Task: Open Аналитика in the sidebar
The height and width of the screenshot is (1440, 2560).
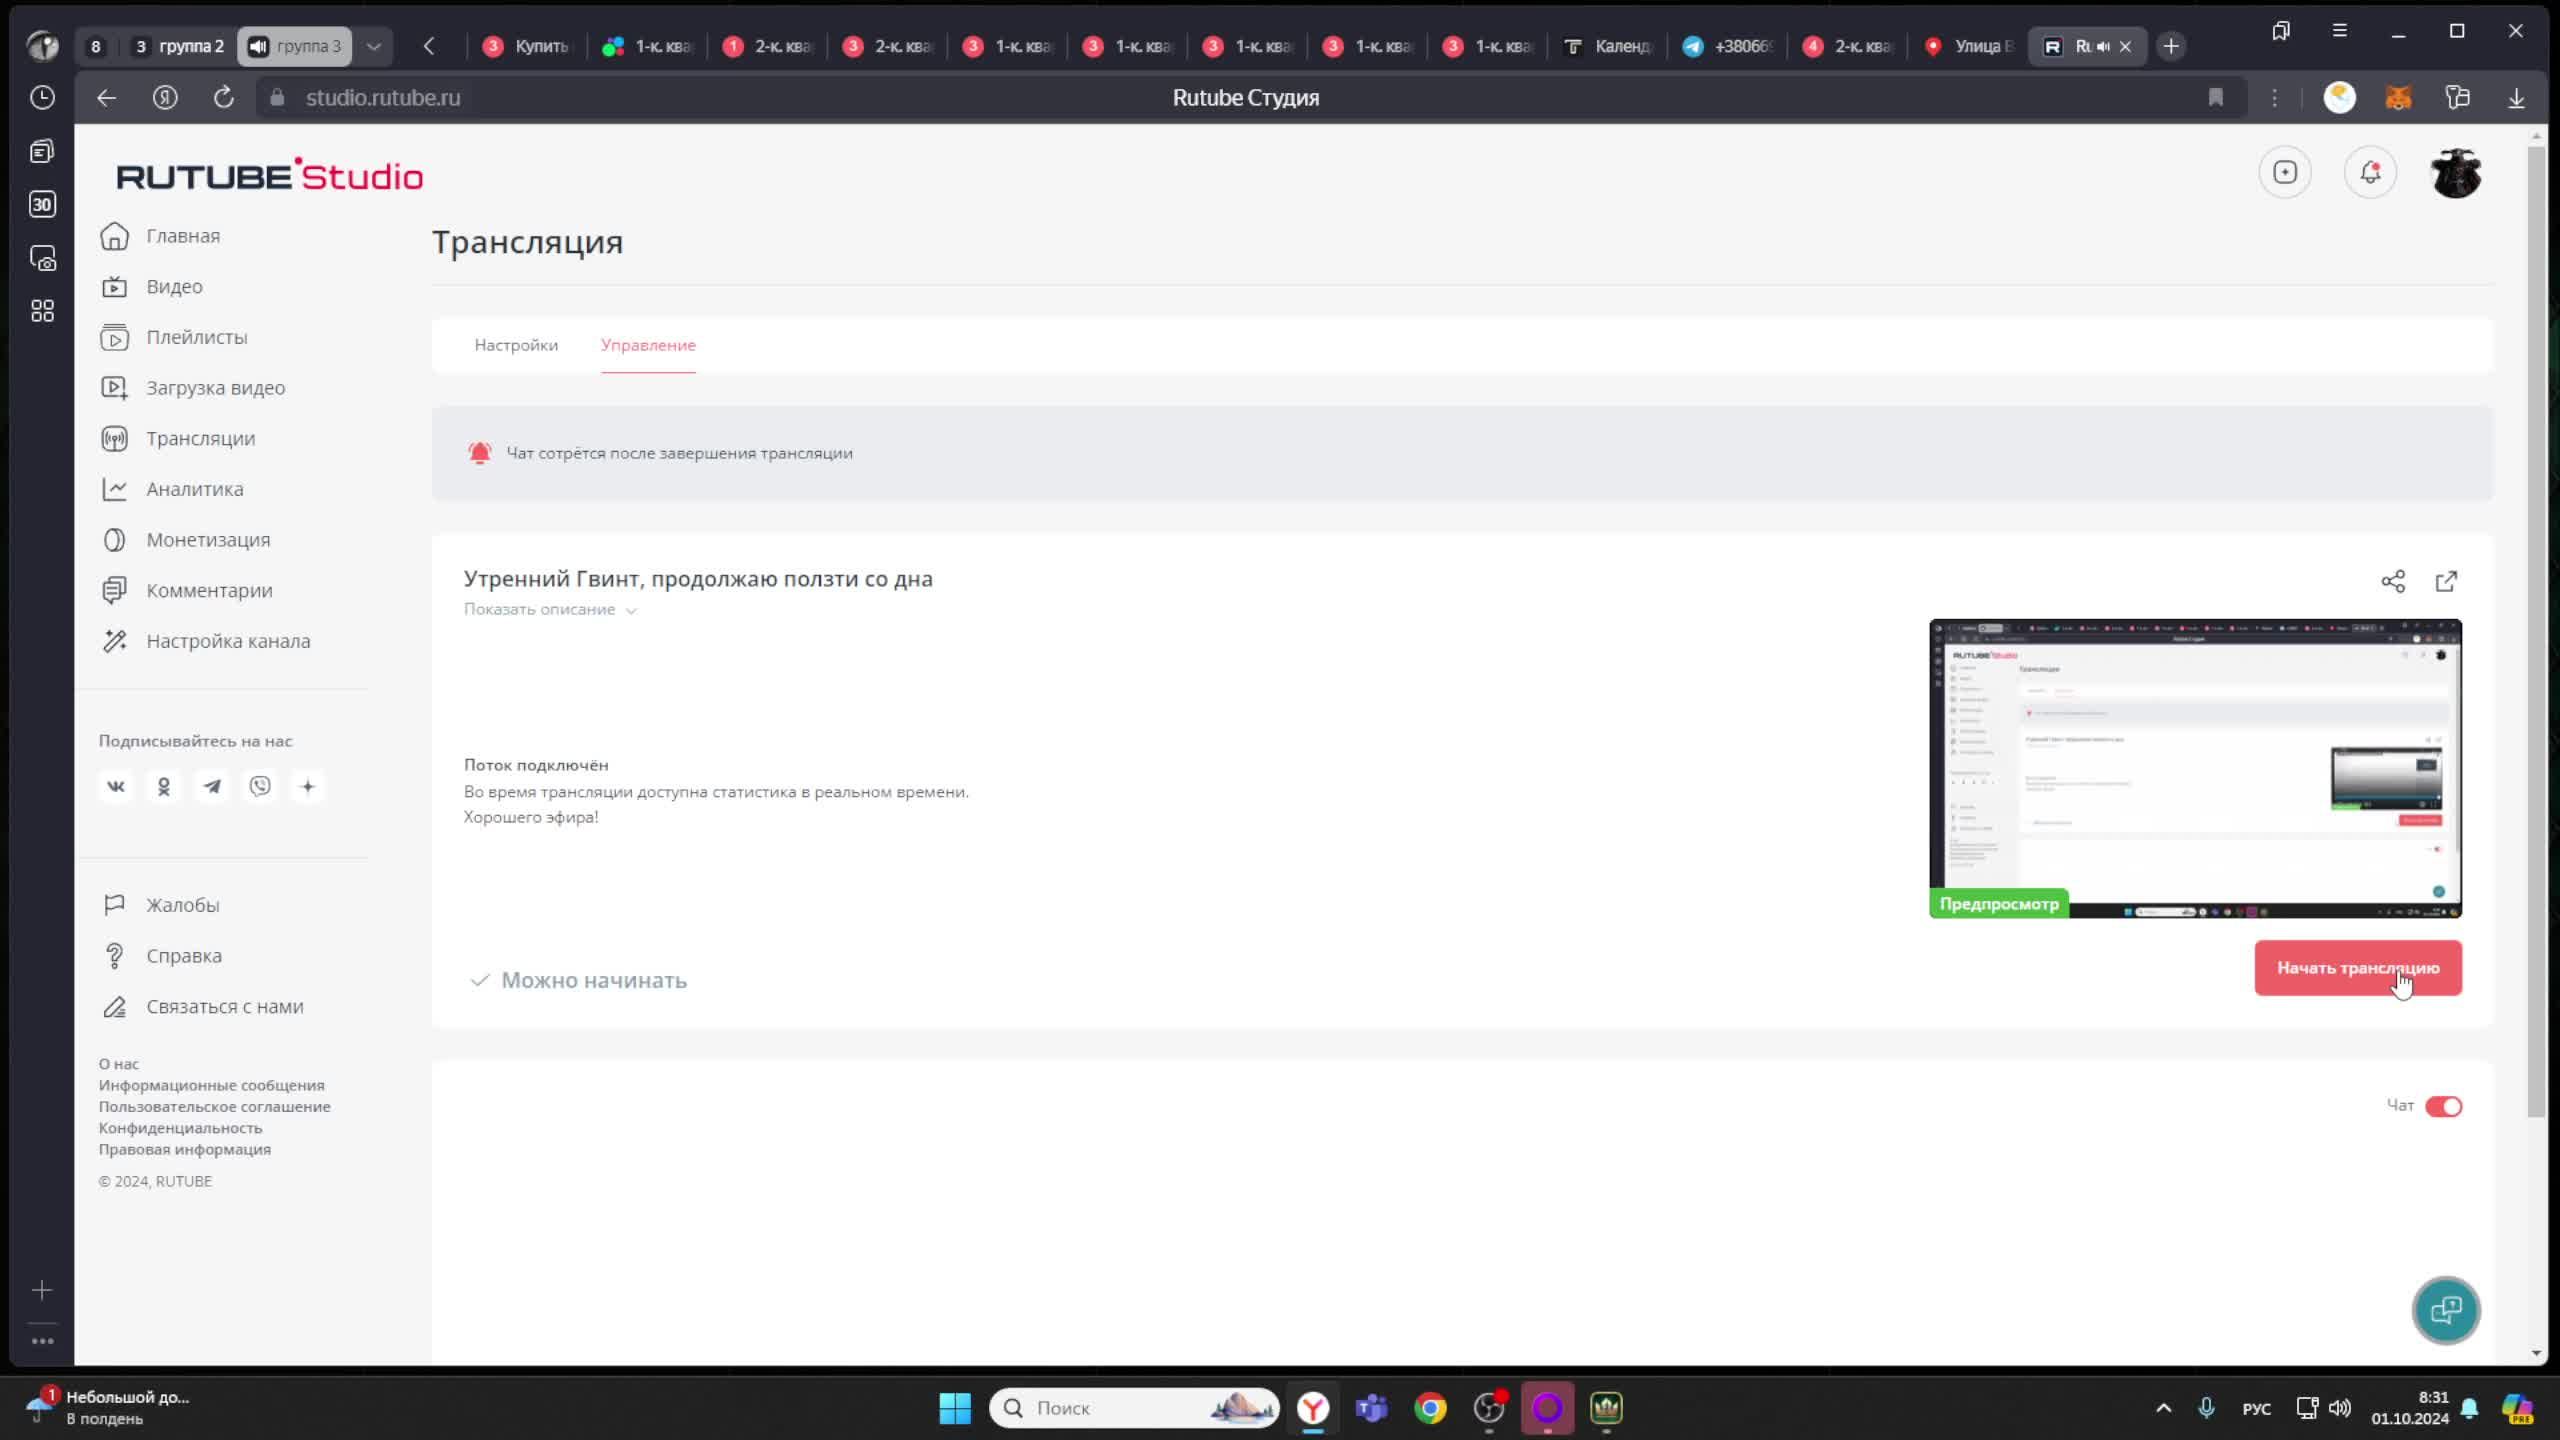Action: (x=172, y=489)
